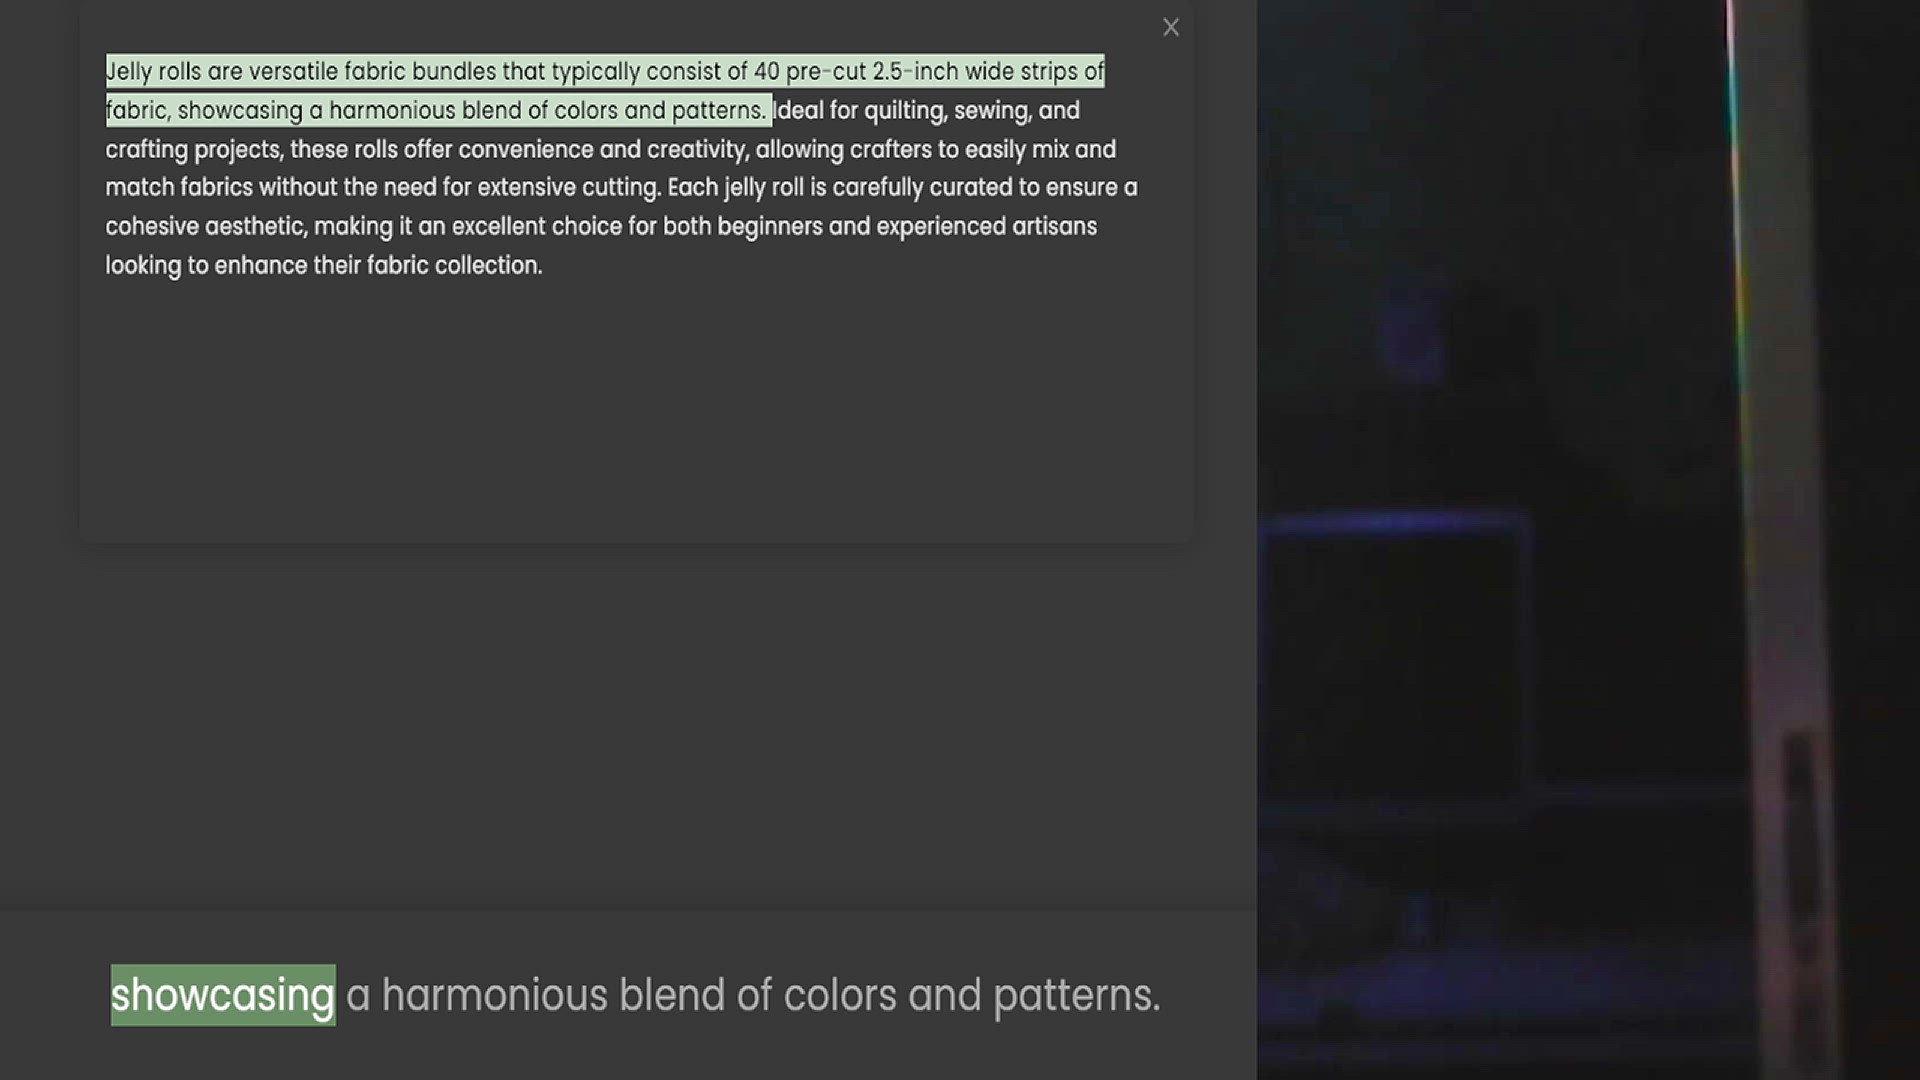Click 'collection.' at the end of the paragraph
Screen dimensions: 1920x1080
(x=488, y=266)
